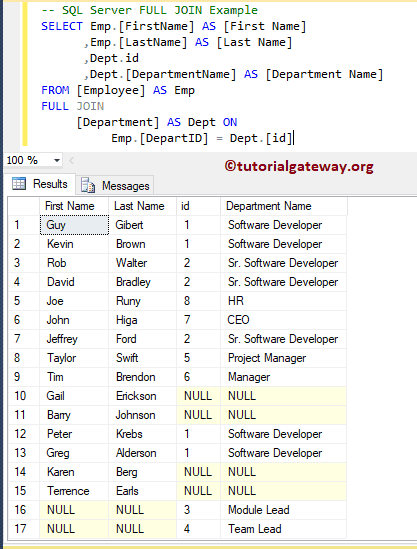Select the Department Name column header
417x549 pixels.
284,206
